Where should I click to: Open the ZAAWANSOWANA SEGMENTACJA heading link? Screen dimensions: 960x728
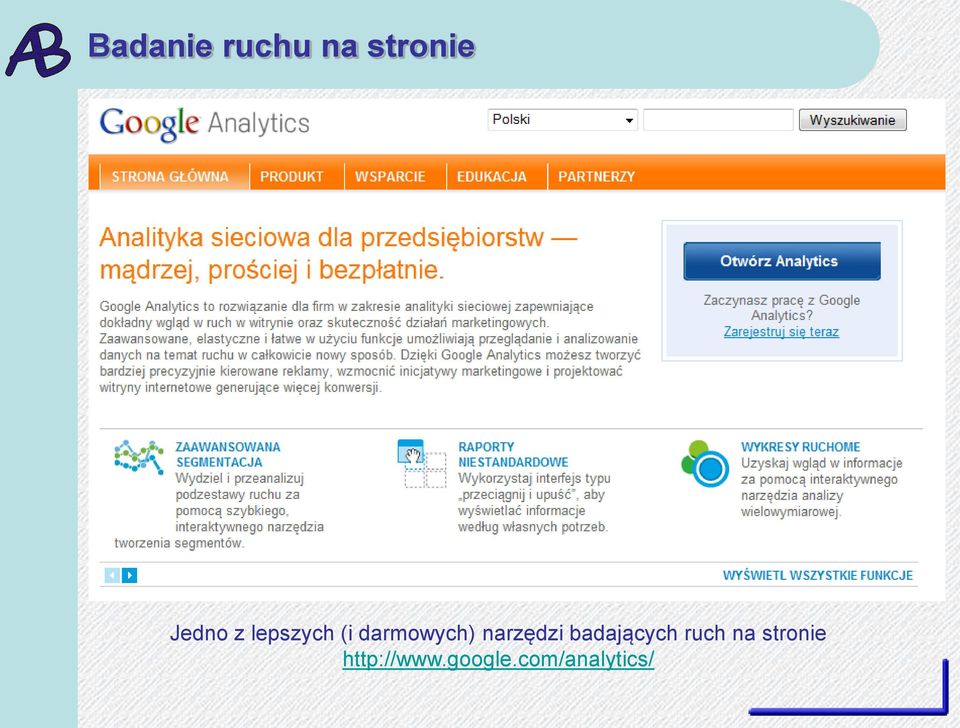pyautogui.click(x=228, y=454)
